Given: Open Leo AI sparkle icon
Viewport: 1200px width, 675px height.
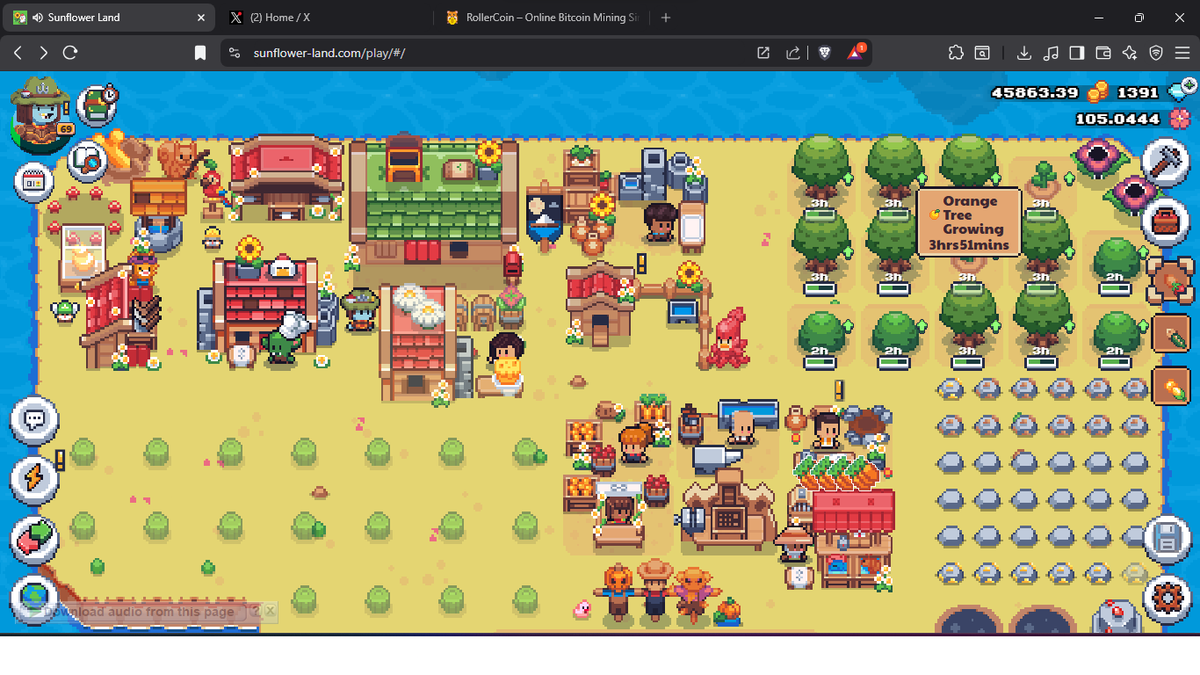Looking at the screenshot, I should click(1130, 52).
